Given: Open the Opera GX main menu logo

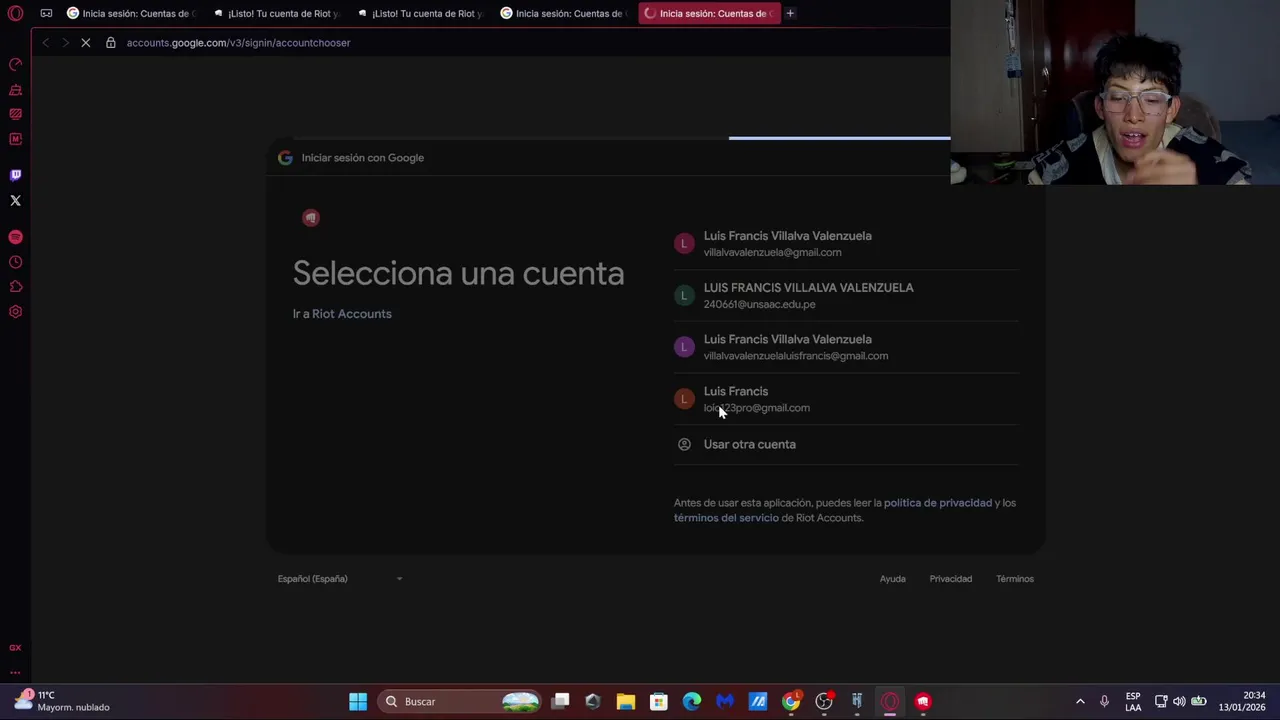Looking at the screenshot, I should pyautogui.click(x=15, y=13).
